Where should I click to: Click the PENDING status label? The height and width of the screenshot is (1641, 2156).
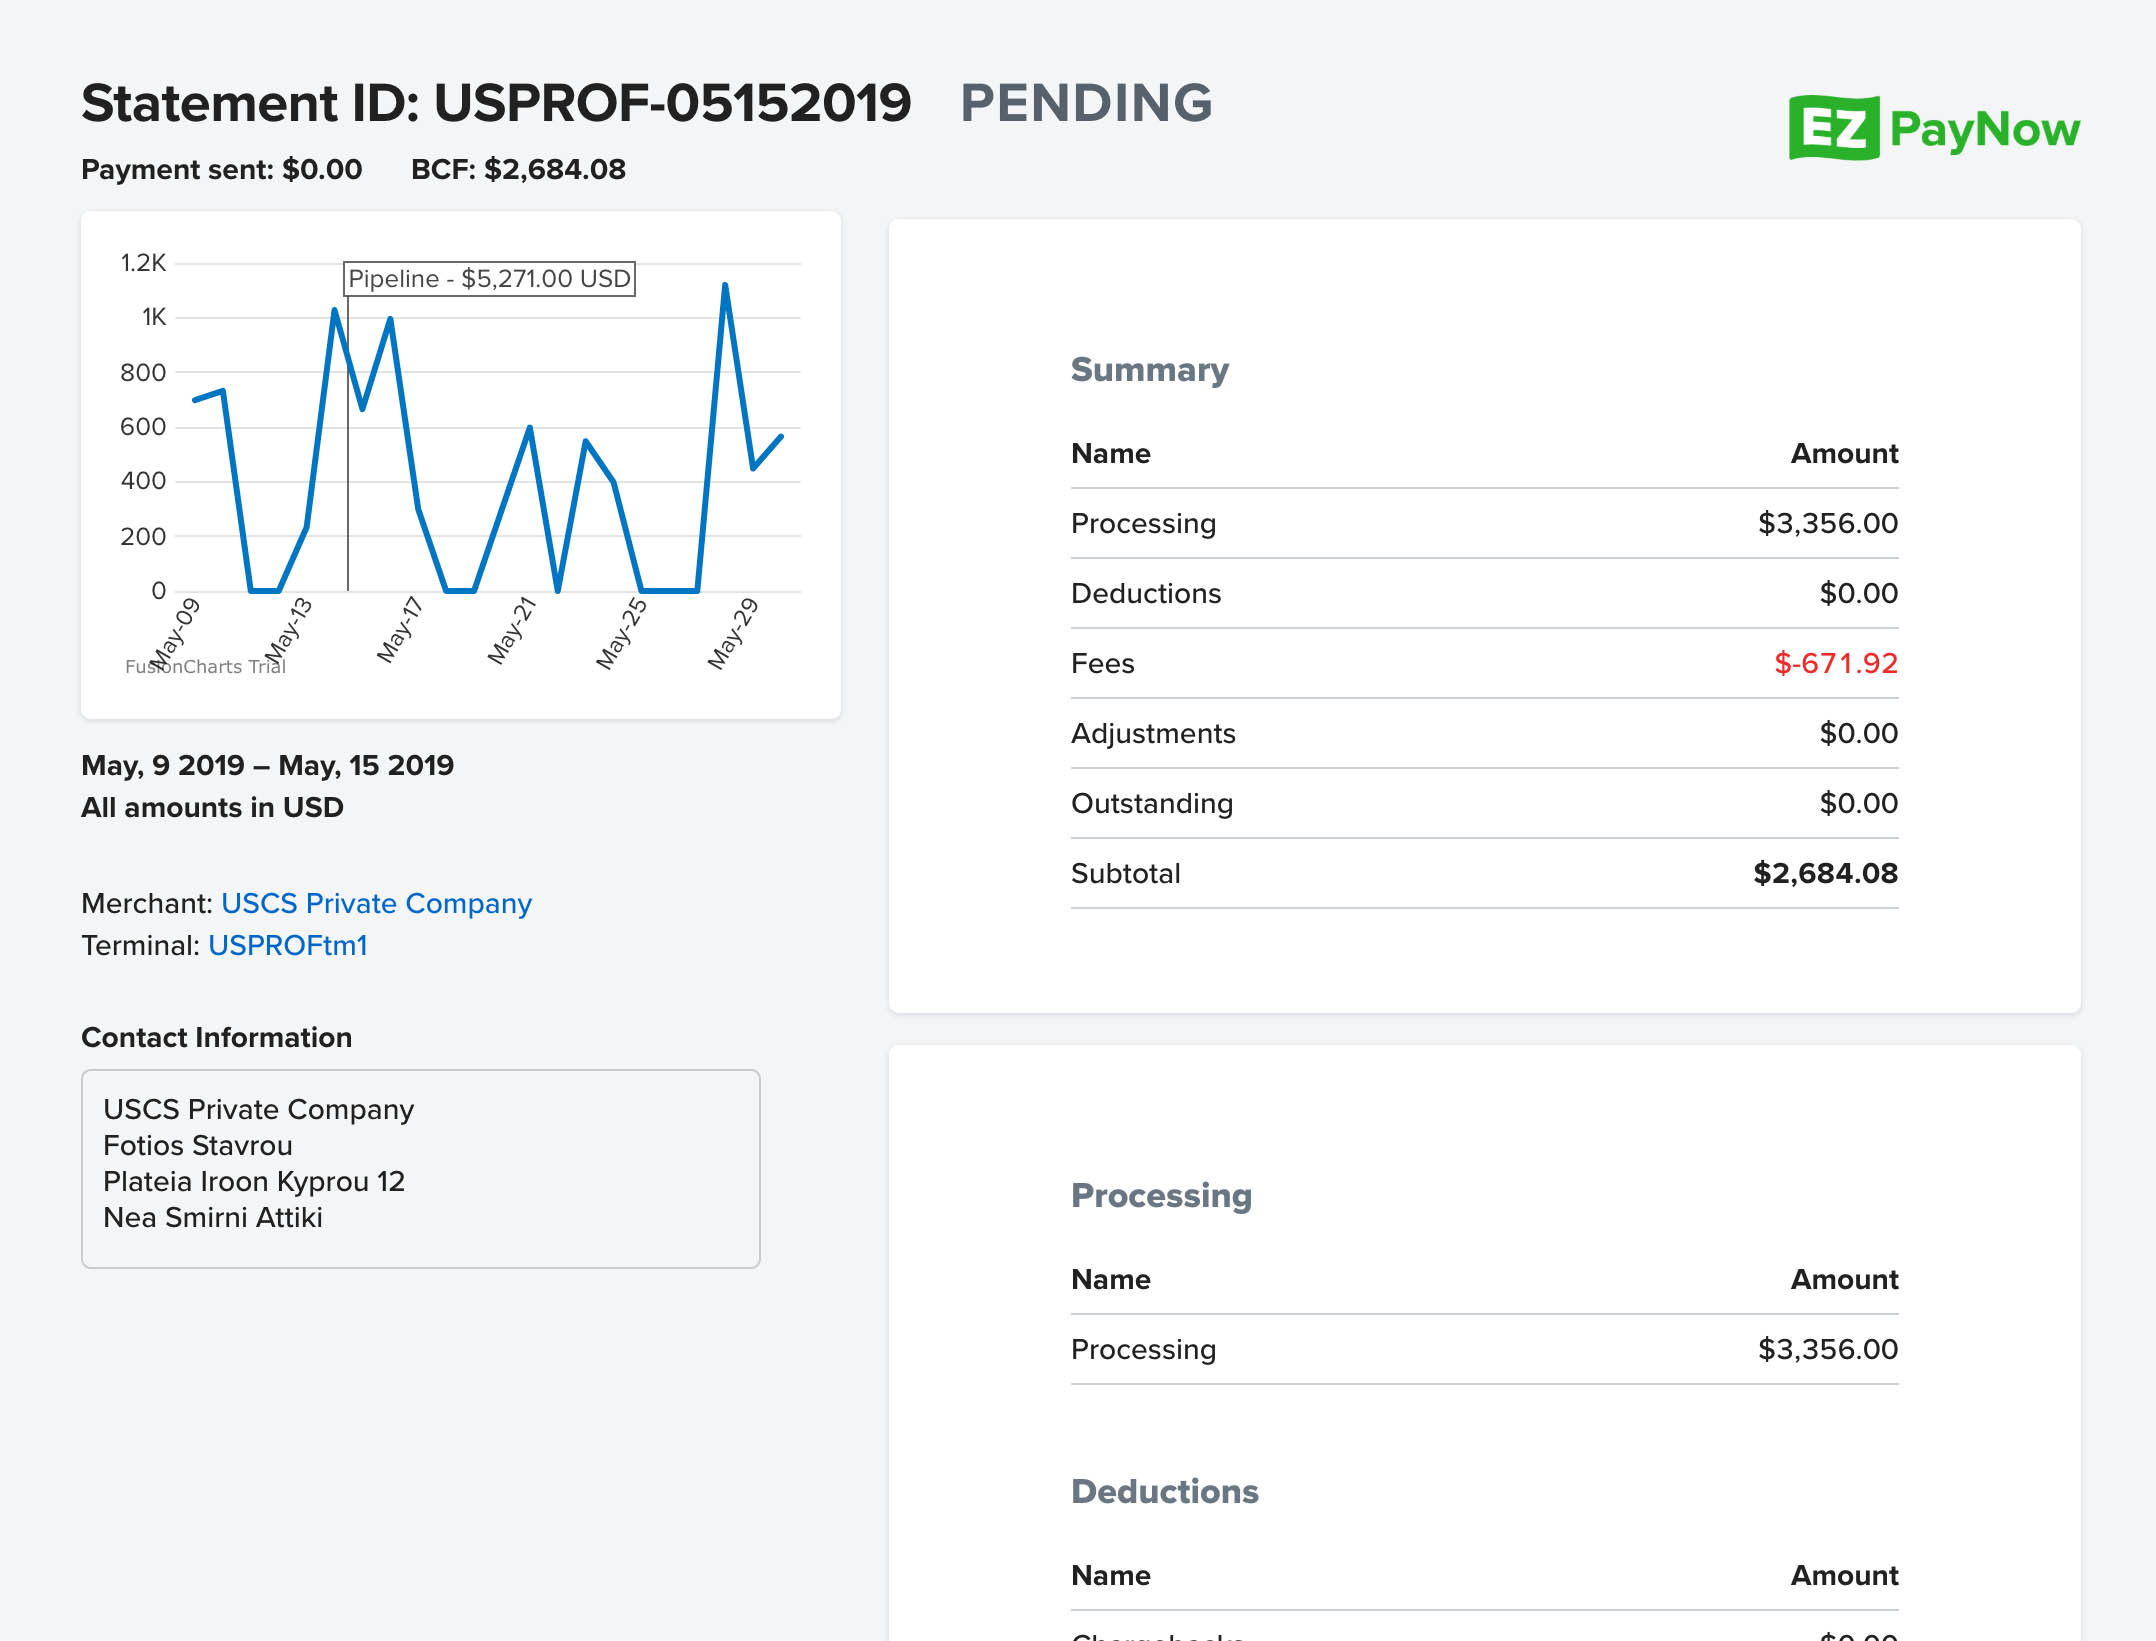(x=1086, y=103)
